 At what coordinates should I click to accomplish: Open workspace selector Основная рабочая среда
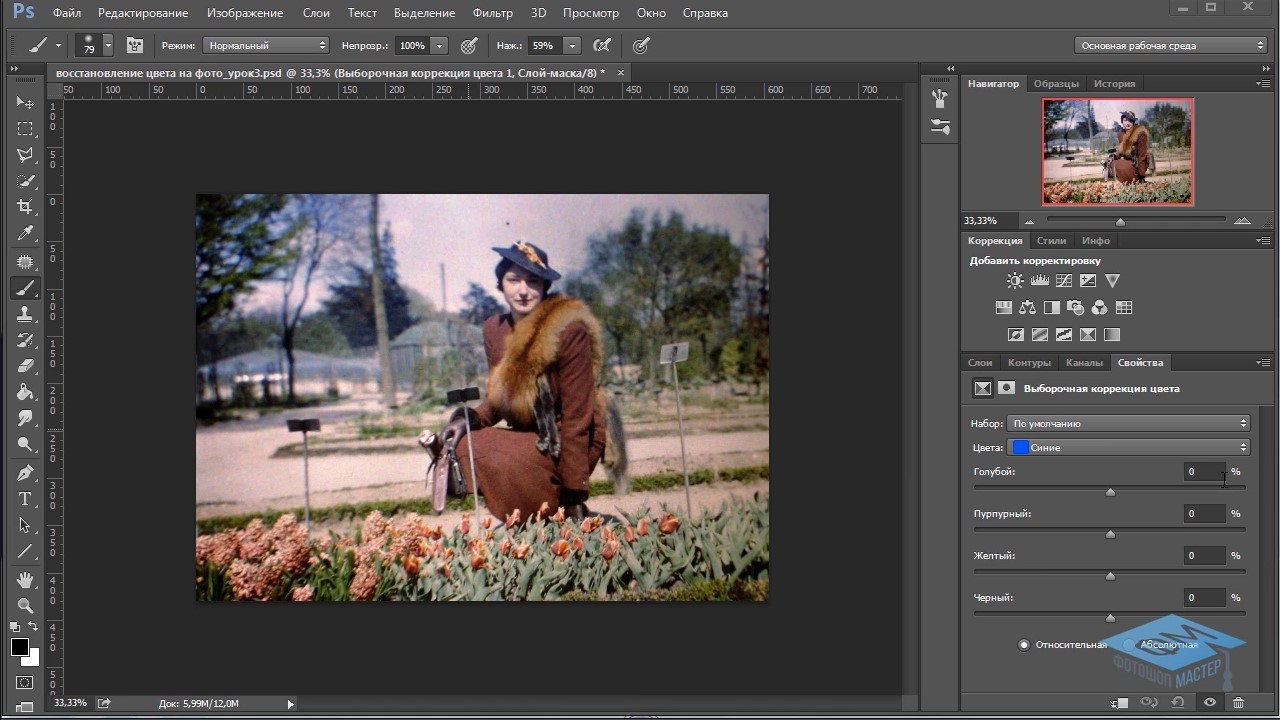tap(1171, 46)
